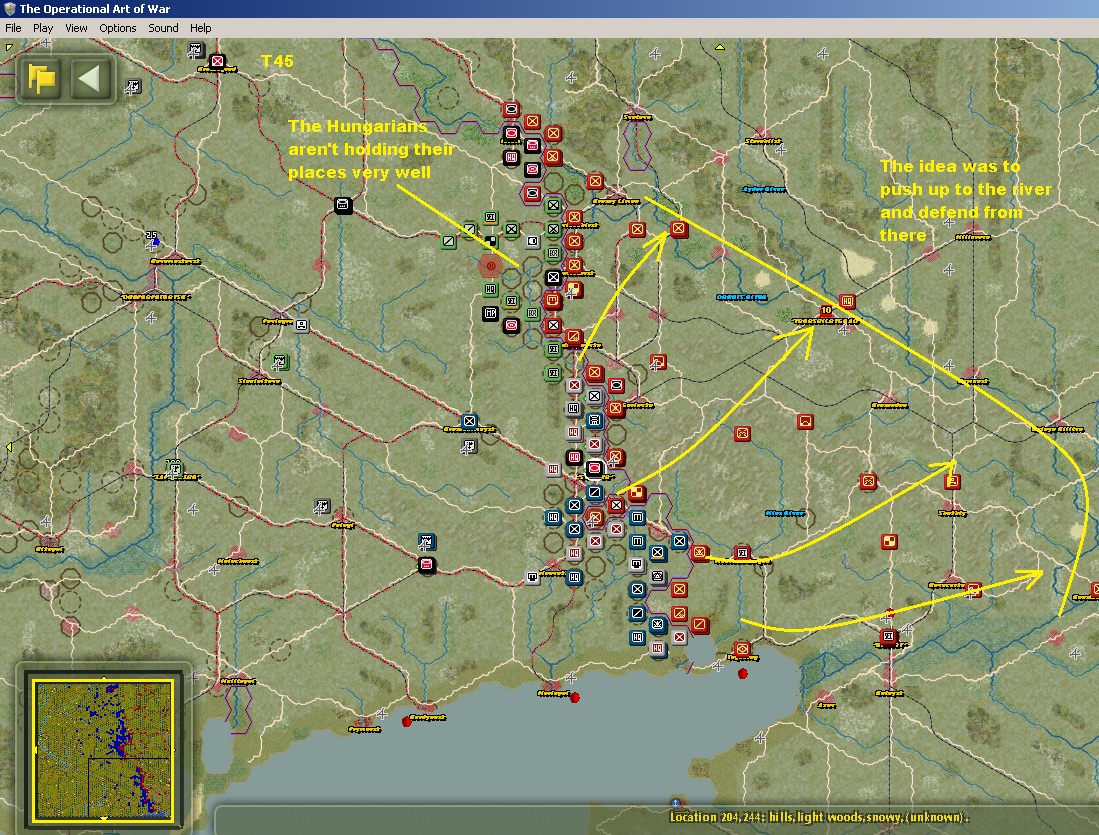Open the Options menu

click(118, 28)
